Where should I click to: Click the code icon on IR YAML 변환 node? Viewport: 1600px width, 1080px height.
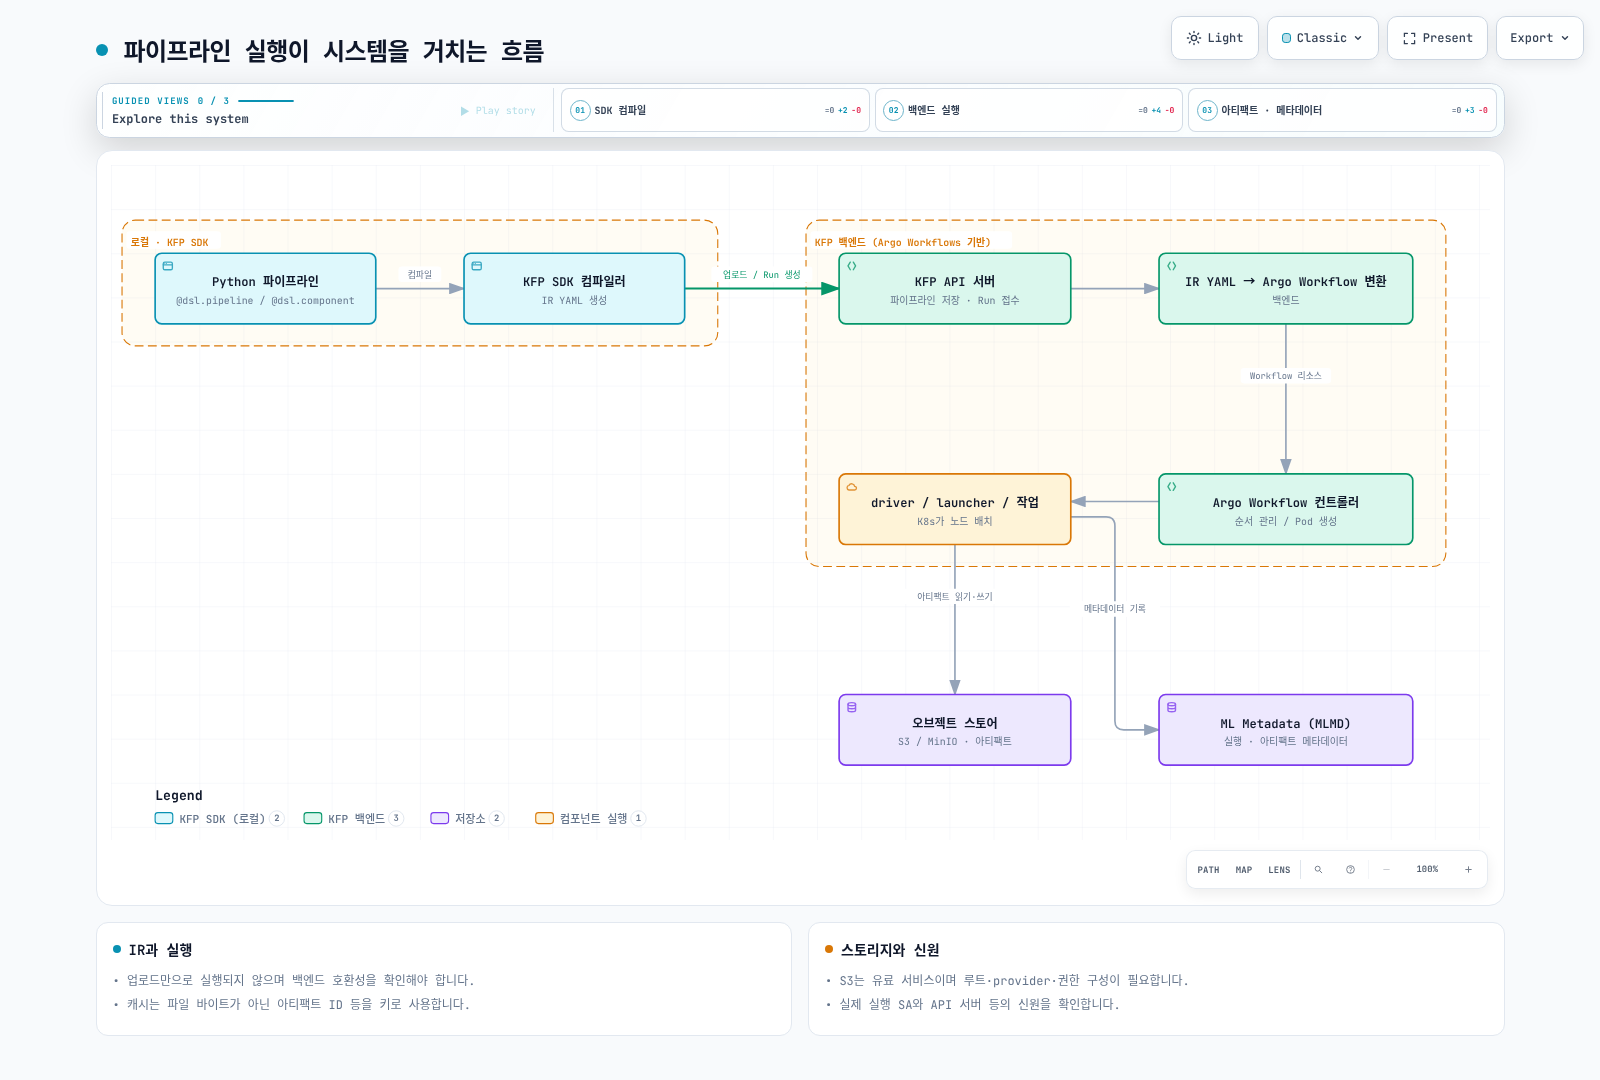pos(1172,266)
